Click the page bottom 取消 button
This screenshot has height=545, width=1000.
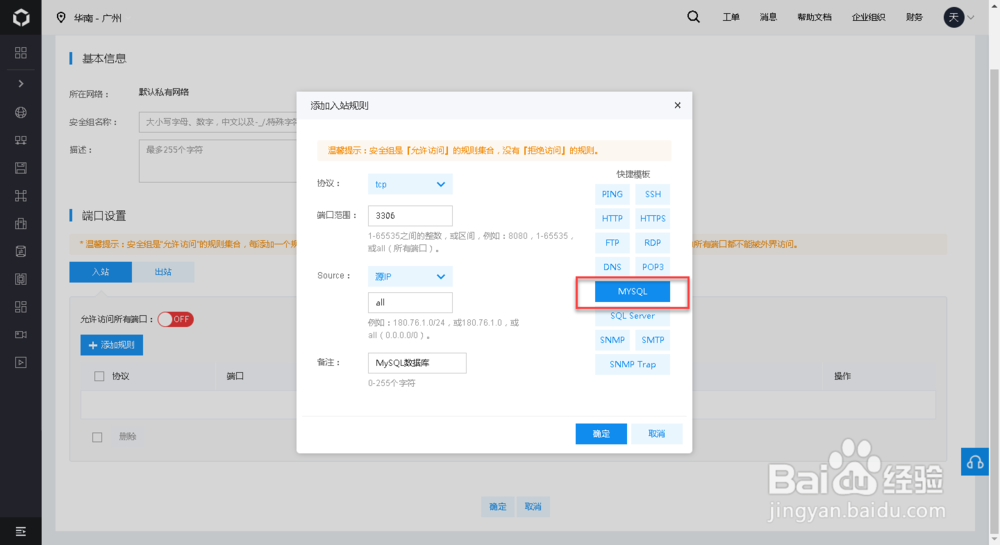[533, 507]
